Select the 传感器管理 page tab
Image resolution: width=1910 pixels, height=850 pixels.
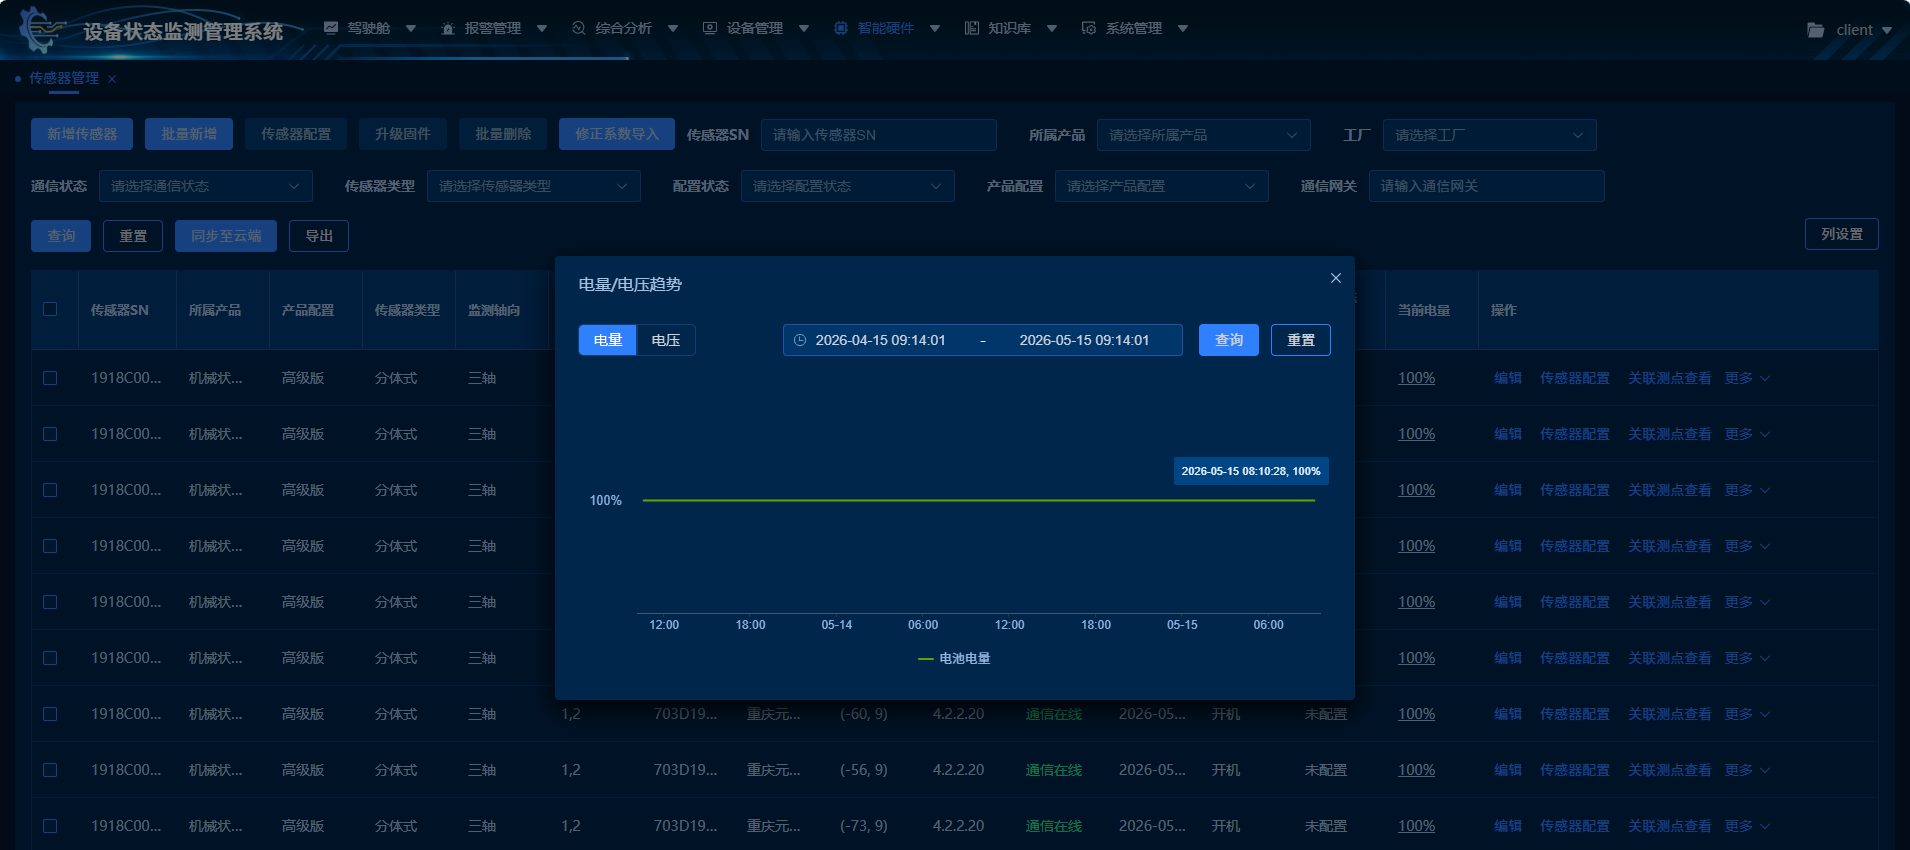(x=64, y=78)
